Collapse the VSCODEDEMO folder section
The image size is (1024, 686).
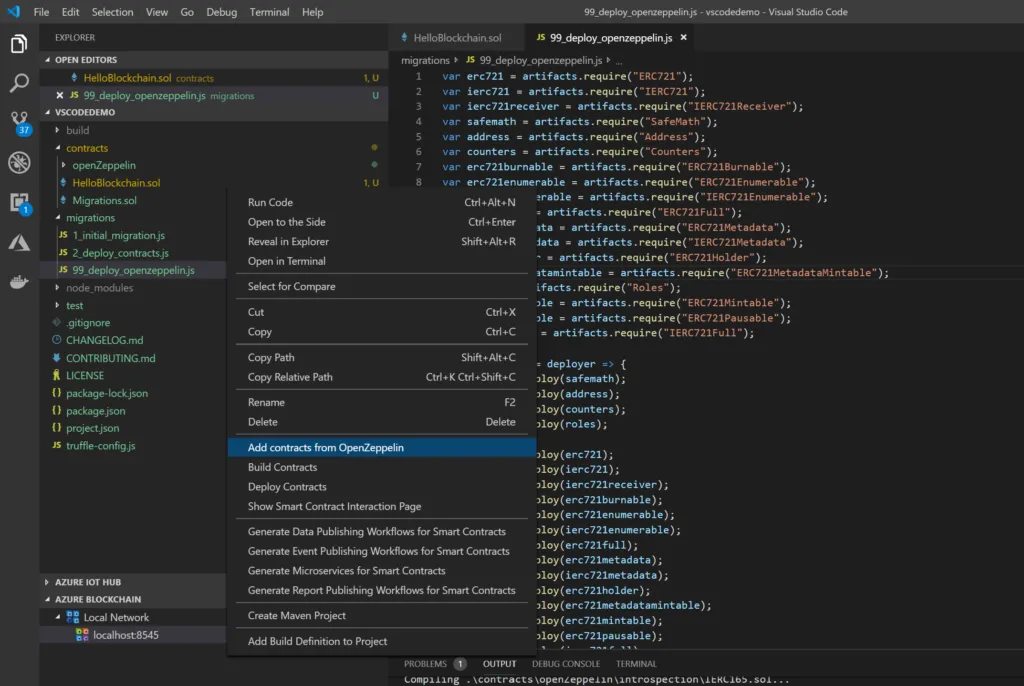click(48, 112)
